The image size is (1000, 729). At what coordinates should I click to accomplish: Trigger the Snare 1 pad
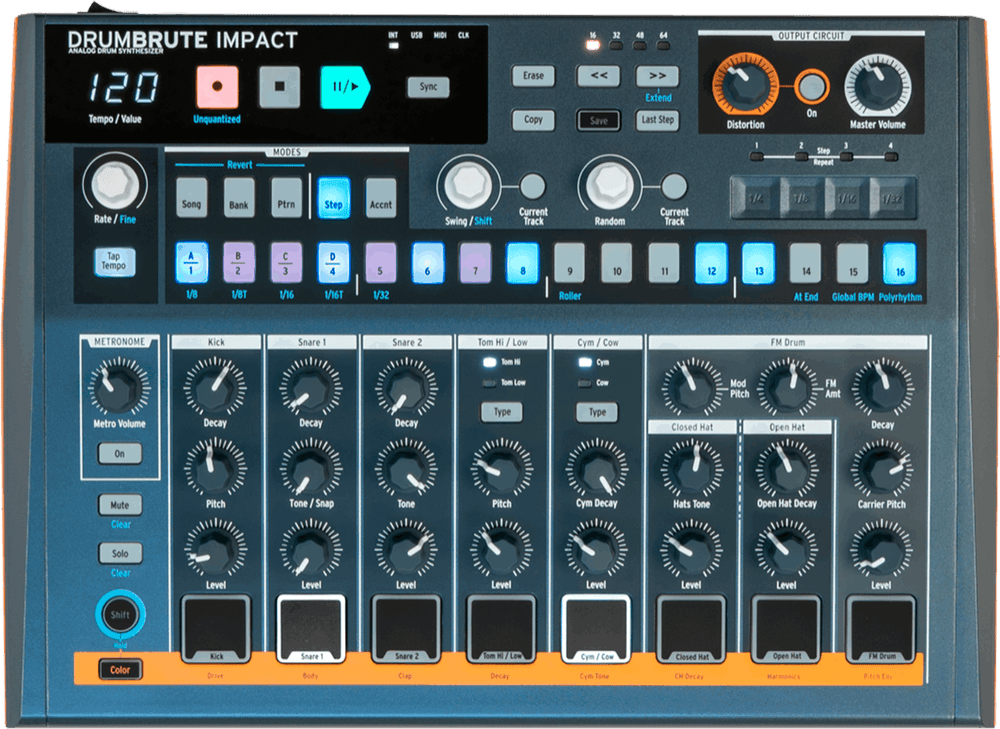pos(311,630)
